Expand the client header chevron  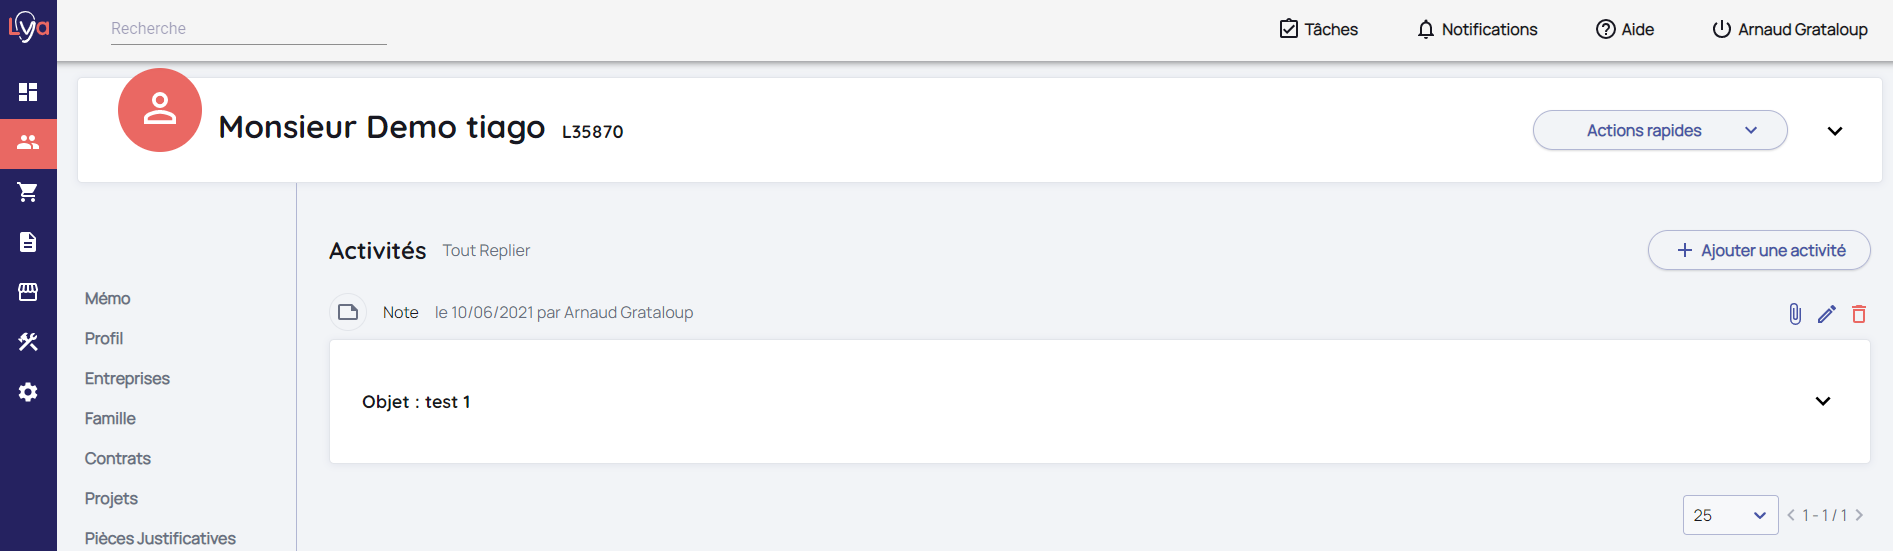[x=1835, y=131]
